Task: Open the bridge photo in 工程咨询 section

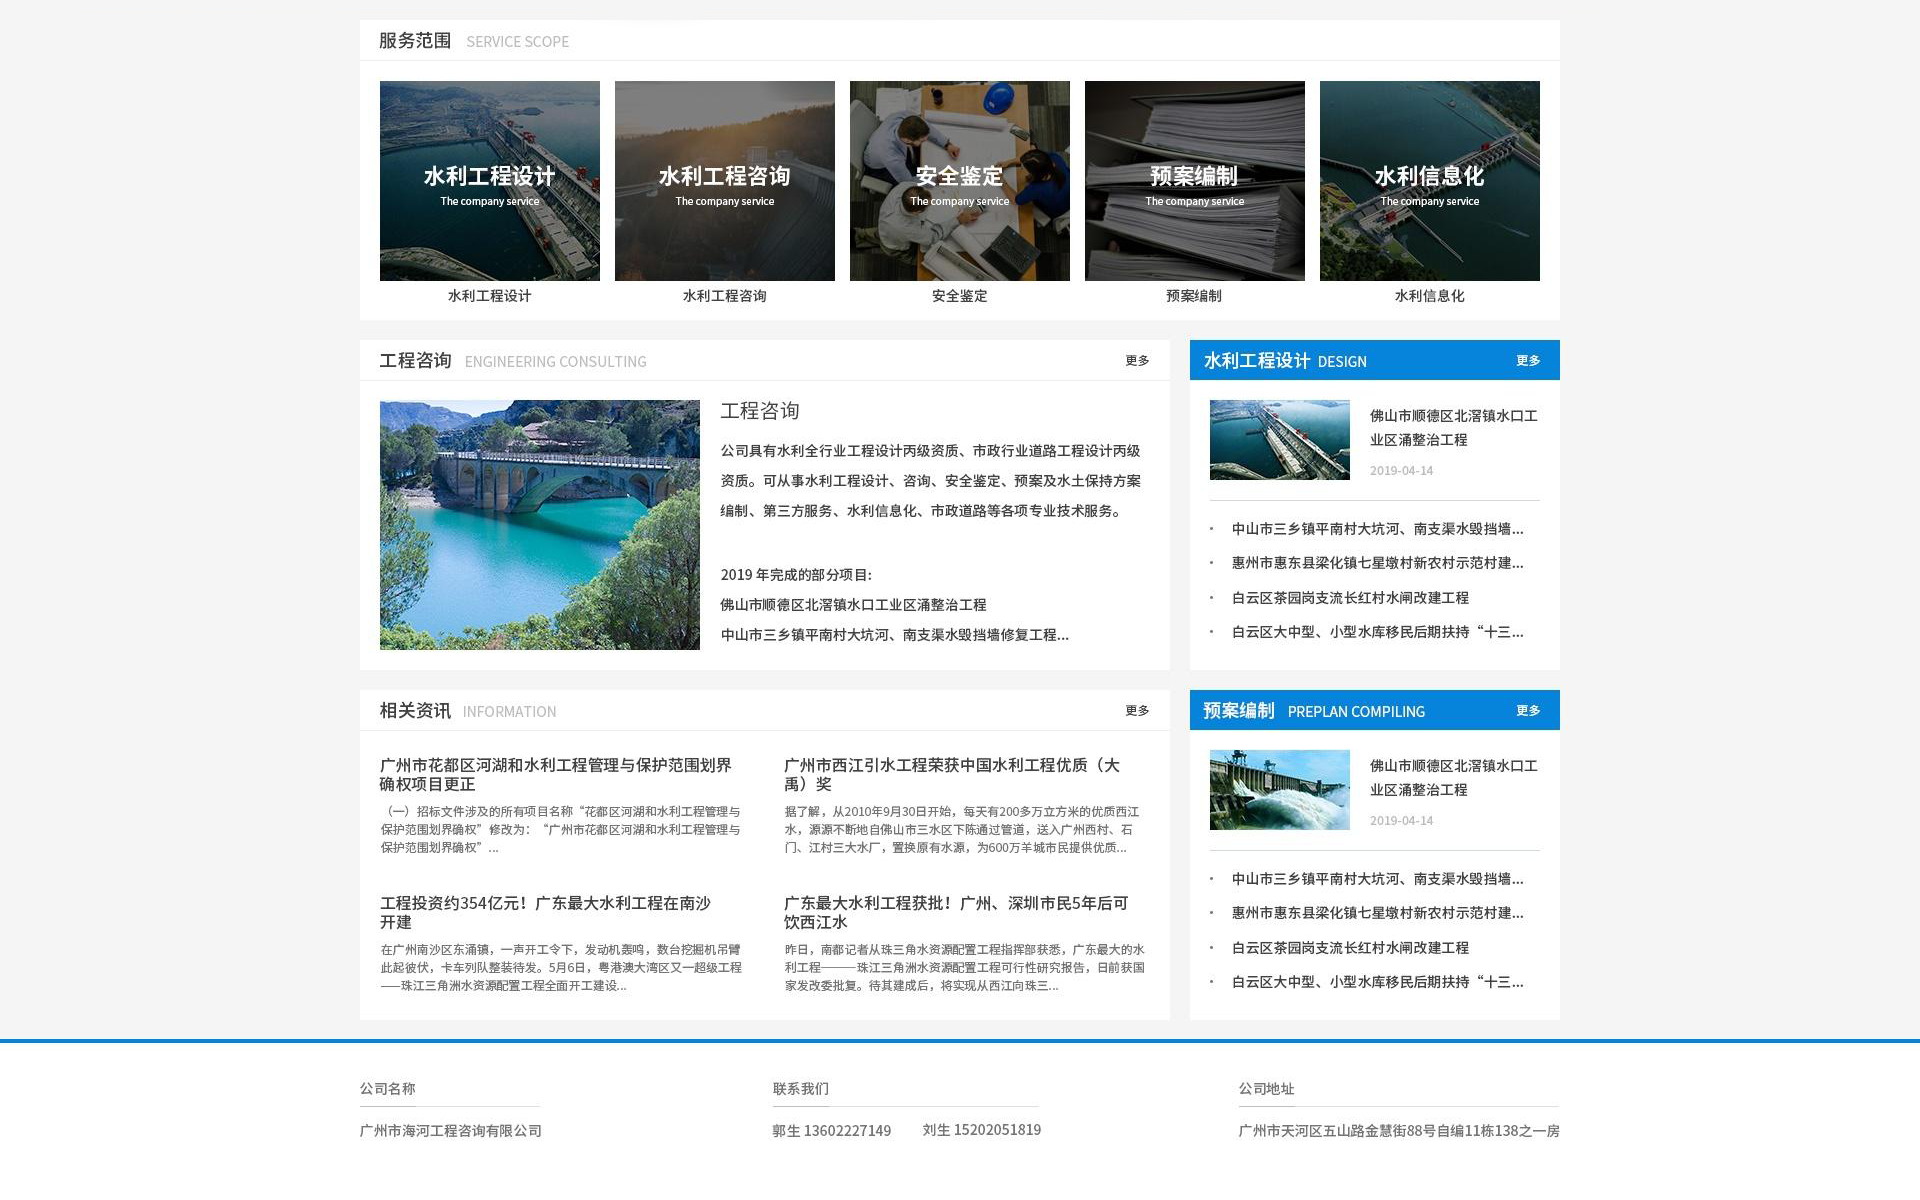Action: coord(539,525)
